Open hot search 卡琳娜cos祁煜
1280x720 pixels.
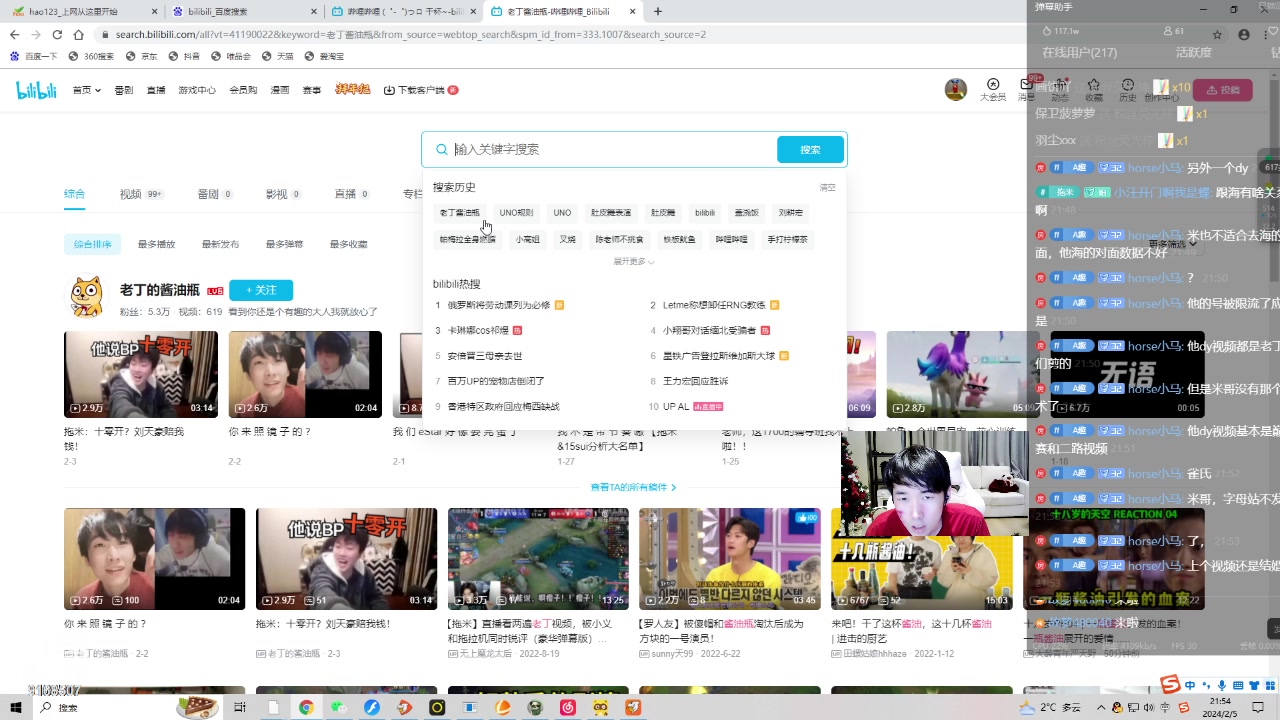coord(479,330)
